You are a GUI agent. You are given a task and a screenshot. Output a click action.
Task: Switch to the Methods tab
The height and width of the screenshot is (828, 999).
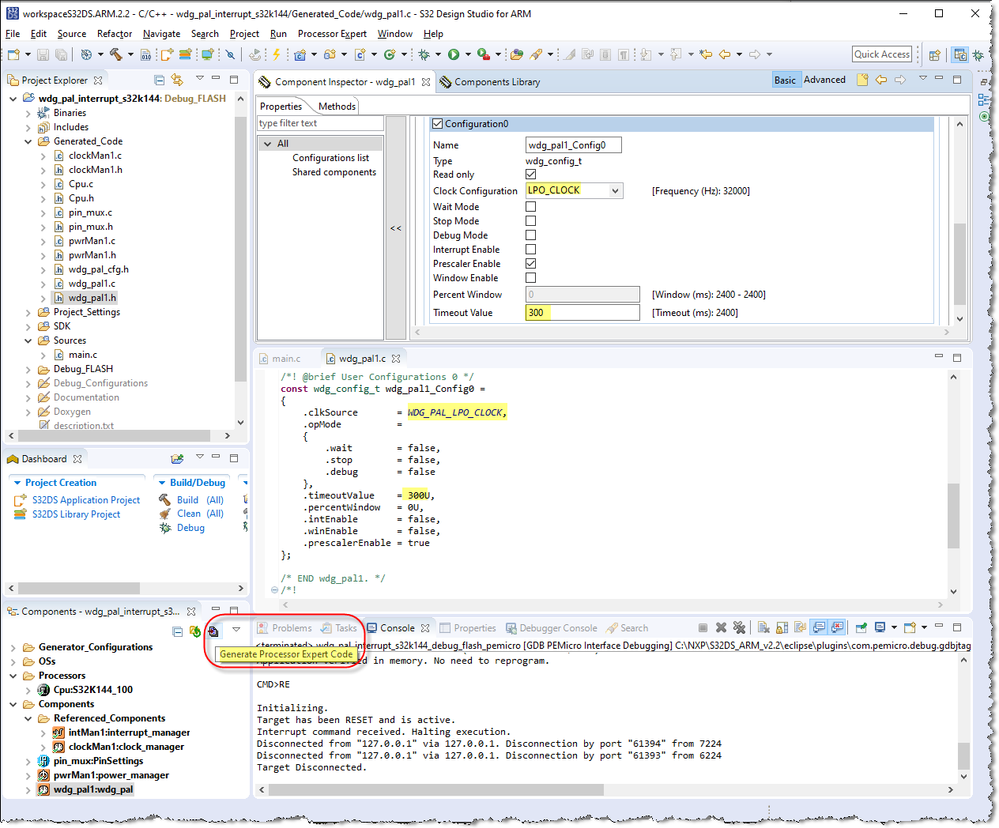pos(337,106)
